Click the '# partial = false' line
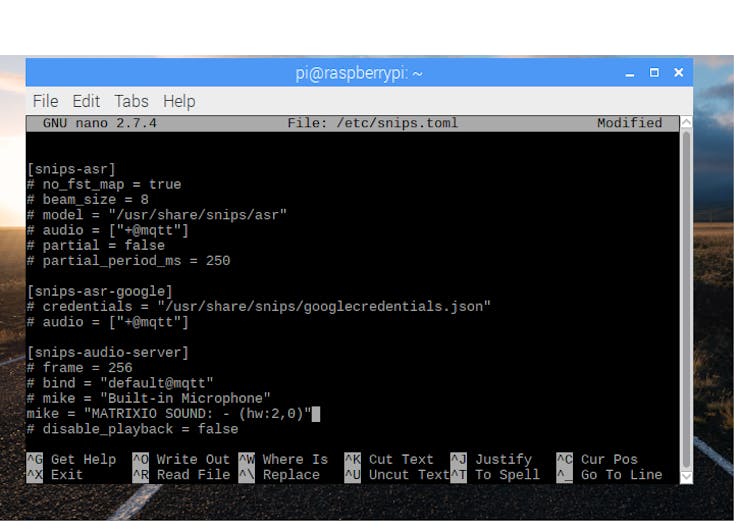This screenshot has height=529, width=740. (x=96, y=245)
